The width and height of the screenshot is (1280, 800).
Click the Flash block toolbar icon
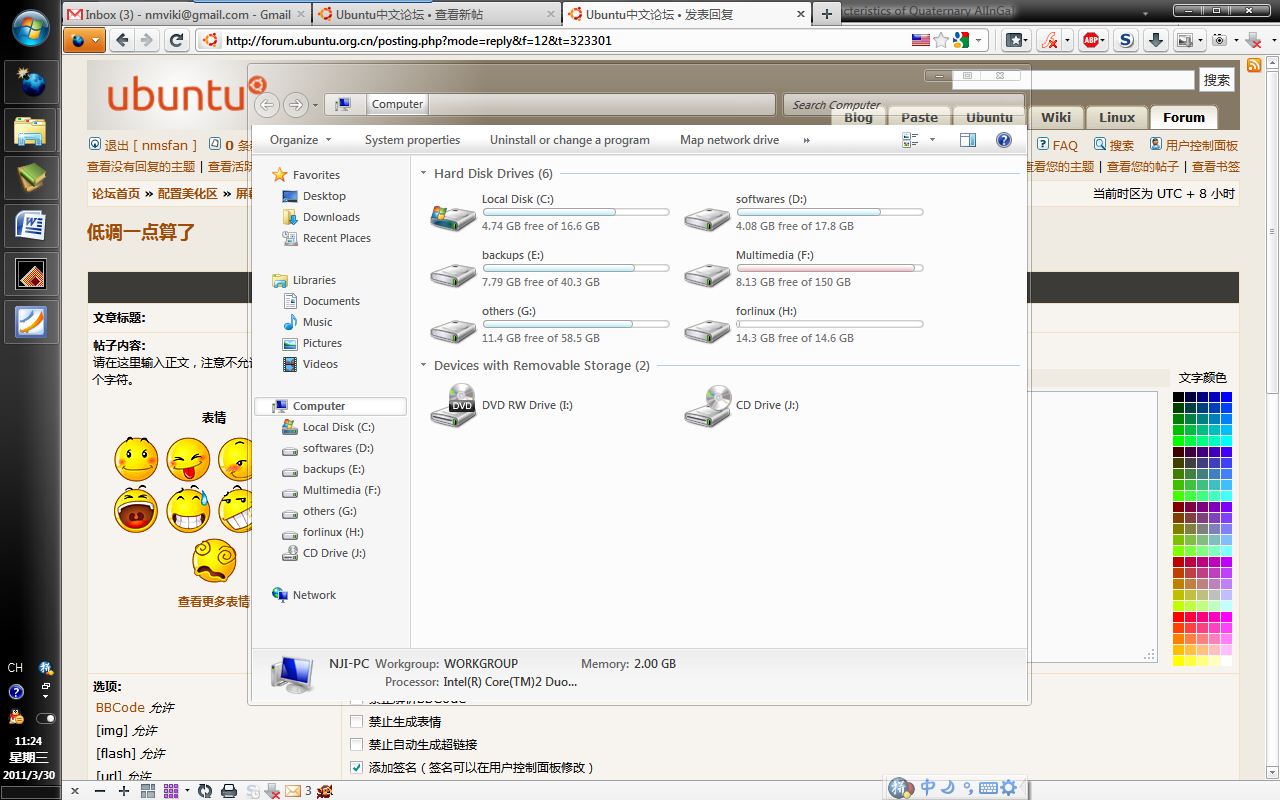pos(1047,40)
